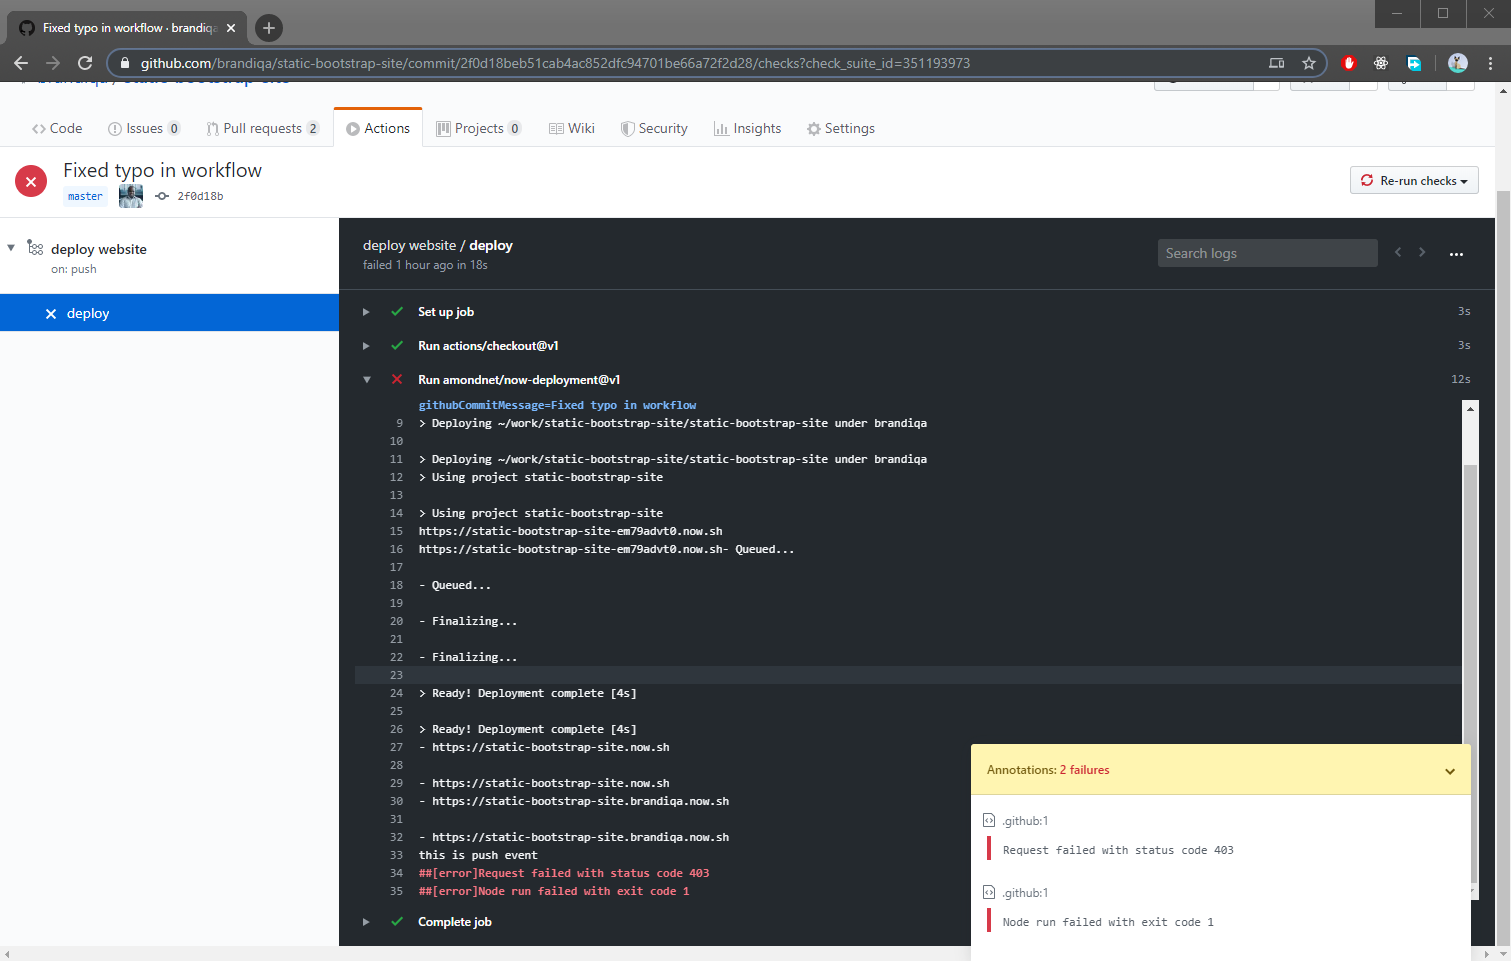This screenshot has width=1511, height=961.
Task: Open the Projects tab
Action: (478, 128)
